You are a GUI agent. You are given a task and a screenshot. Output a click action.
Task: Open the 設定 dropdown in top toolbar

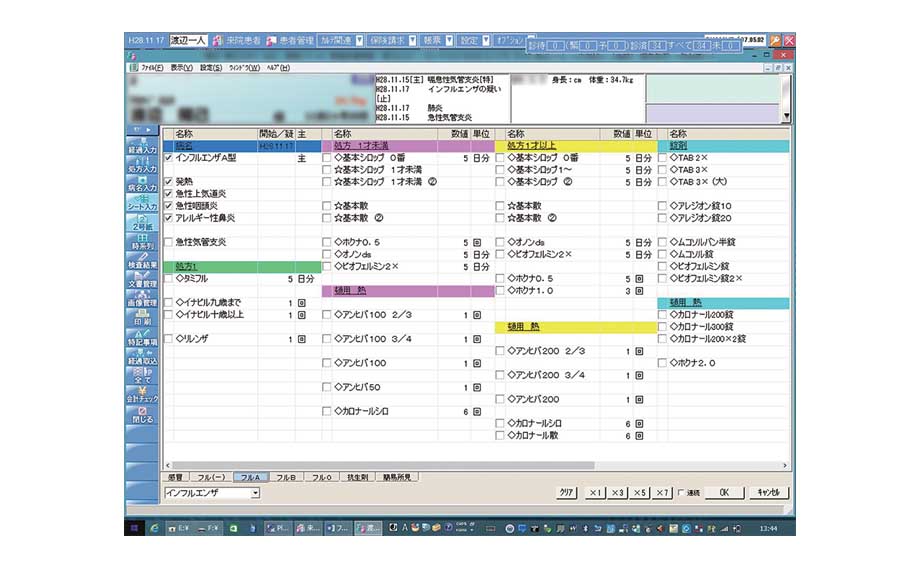(x=486, y=41)
